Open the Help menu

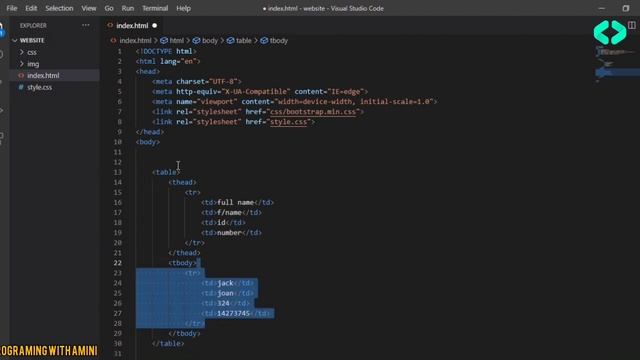pos(183,8)
